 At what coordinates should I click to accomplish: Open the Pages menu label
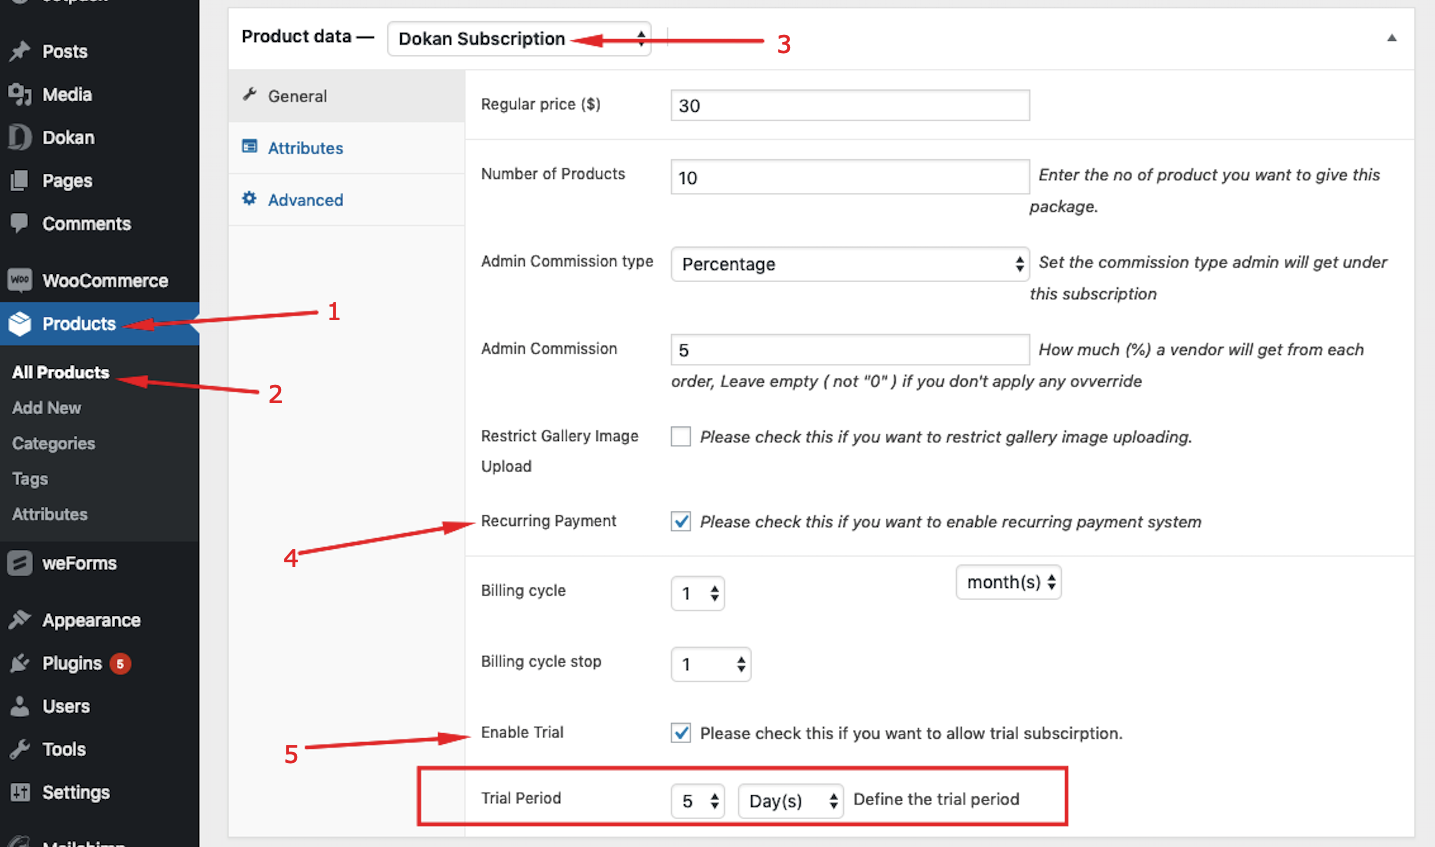pos(67,181)
